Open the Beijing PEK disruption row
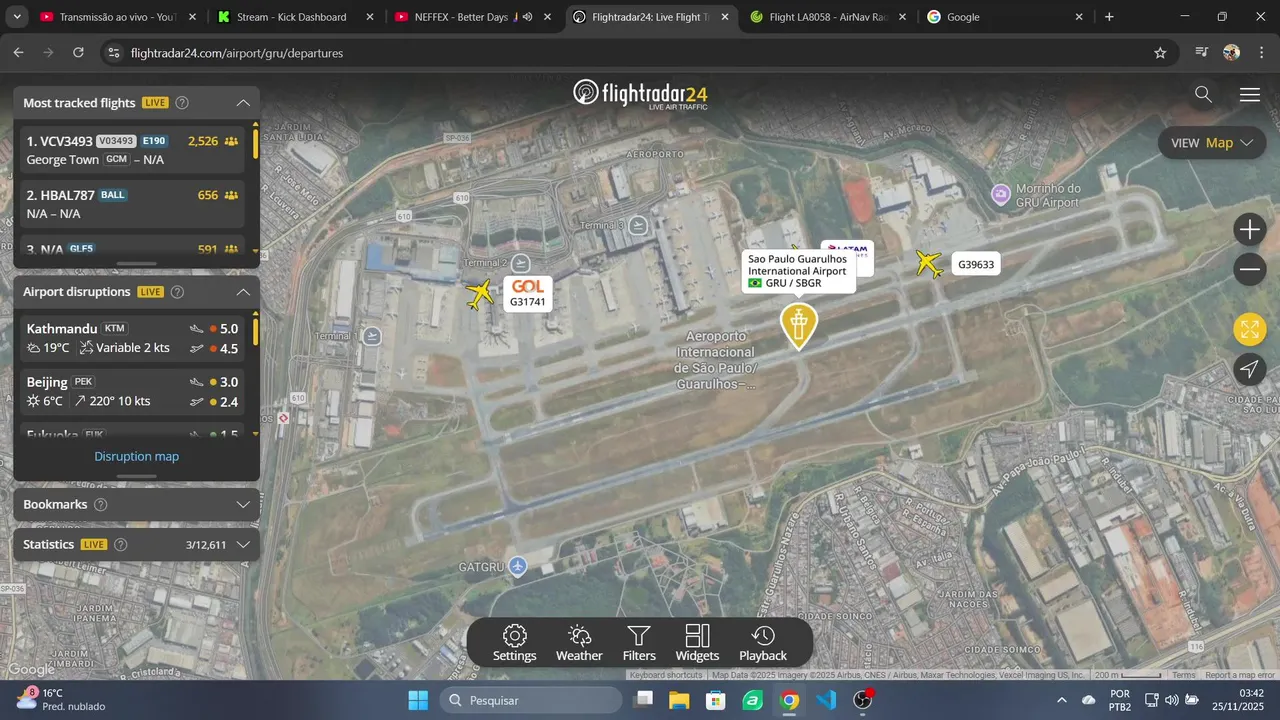1280x720 pixels. tap(133, 392)
